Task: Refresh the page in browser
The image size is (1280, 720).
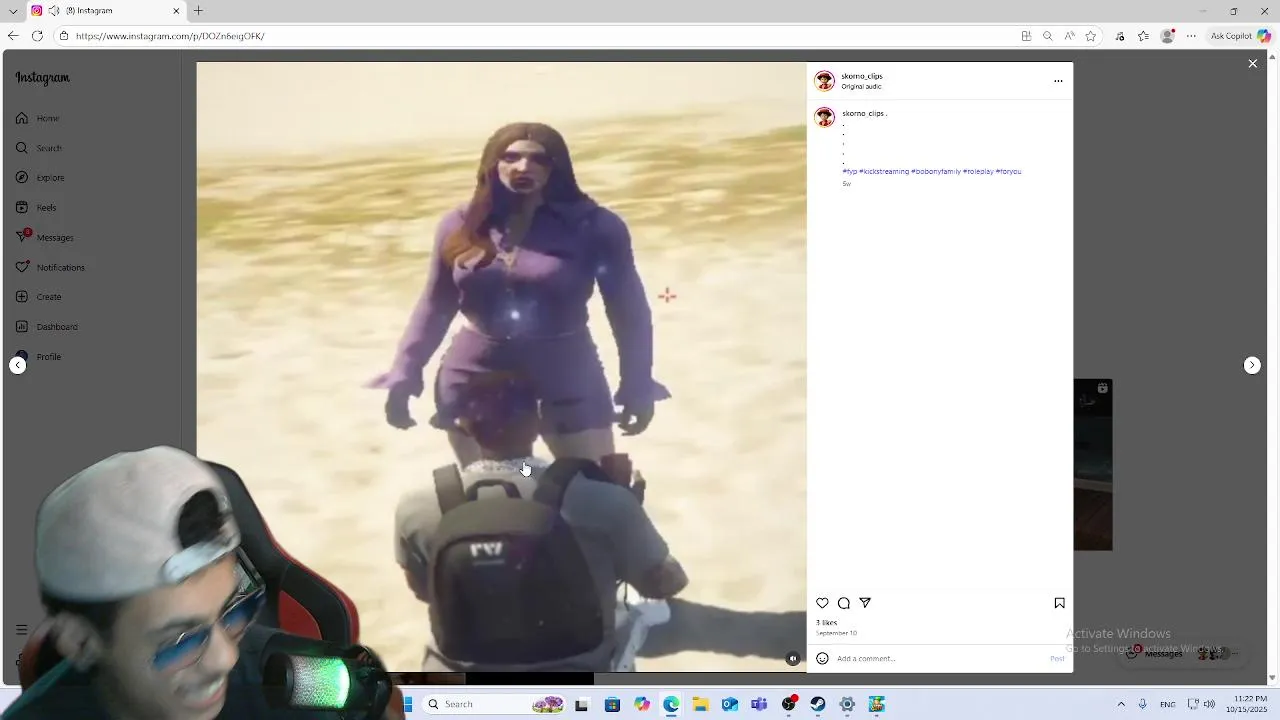Action: tap(37, 36)
